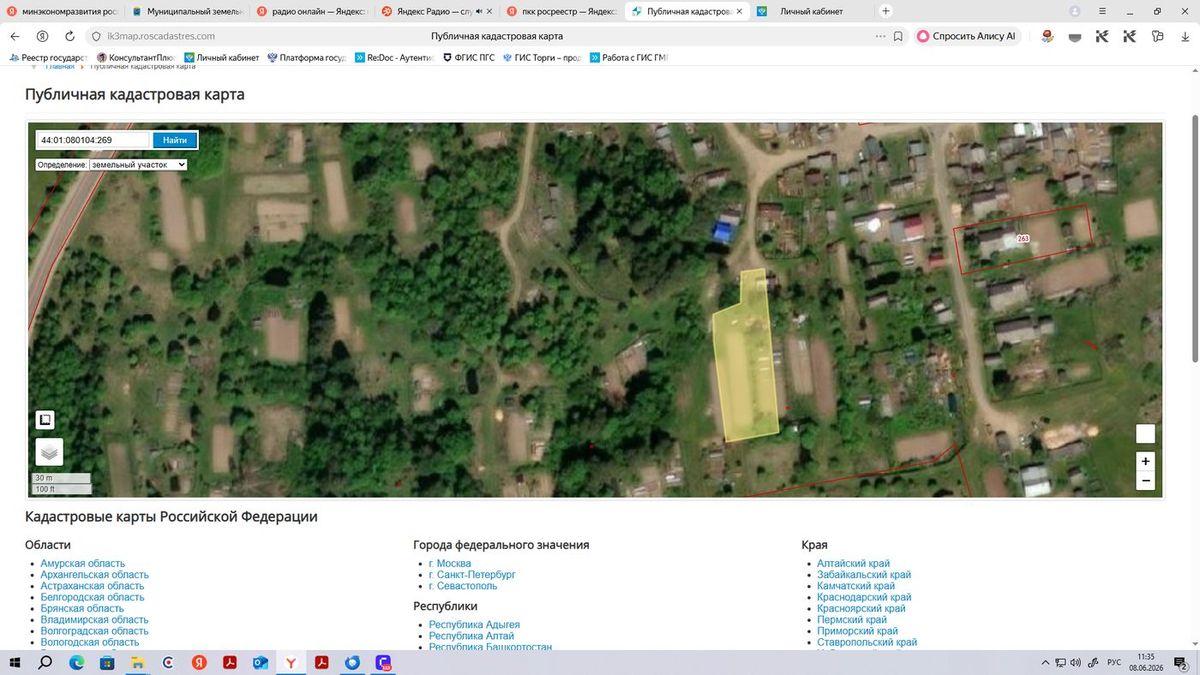Click parcel label 263 on the map
Screen dimensions: 1200x675
(x=1023, y=239)
